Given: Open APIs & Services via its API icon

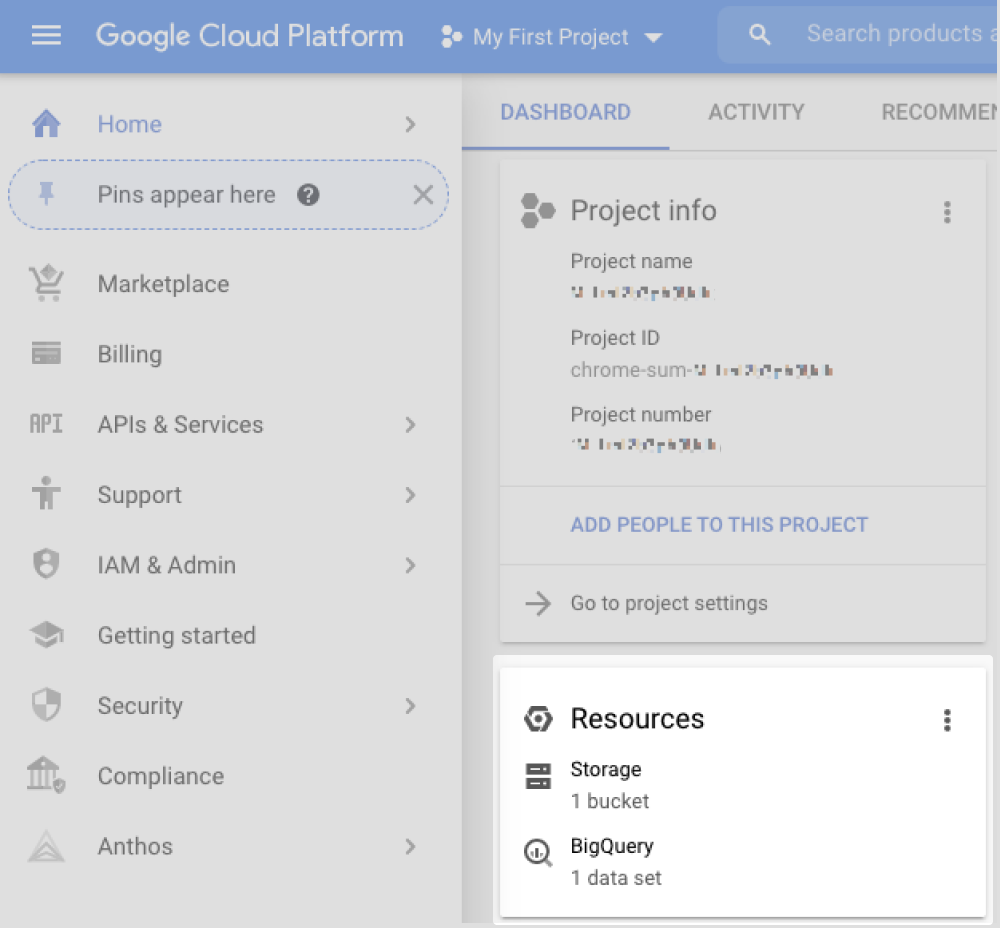Looking at the screenshot, I should (x=46, y=424).
